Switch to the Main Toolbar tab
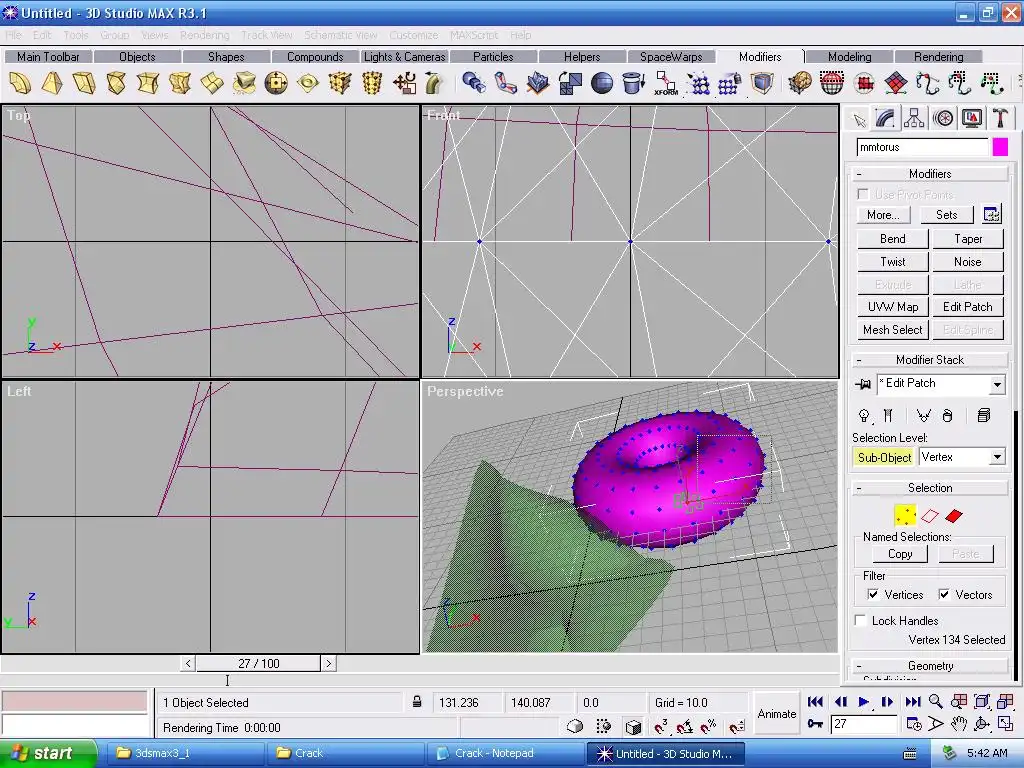1024x768 pixels. [48, 57]
